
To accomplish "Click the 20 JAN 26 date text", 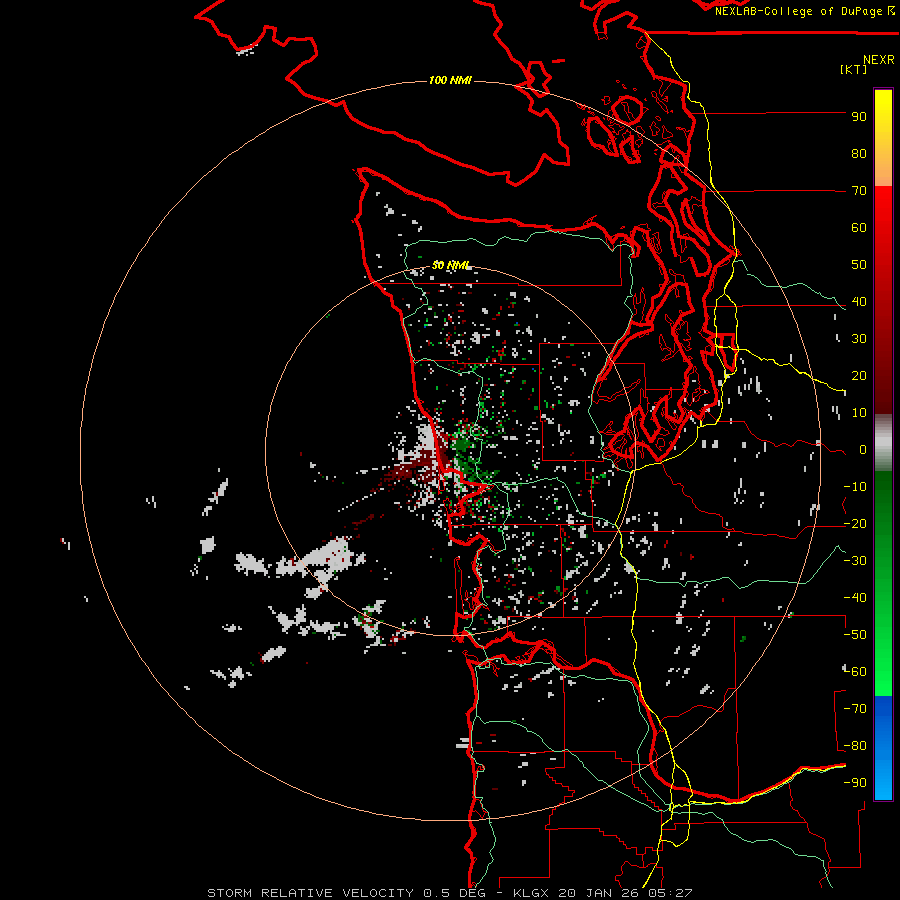I will [x=601, y=893].
